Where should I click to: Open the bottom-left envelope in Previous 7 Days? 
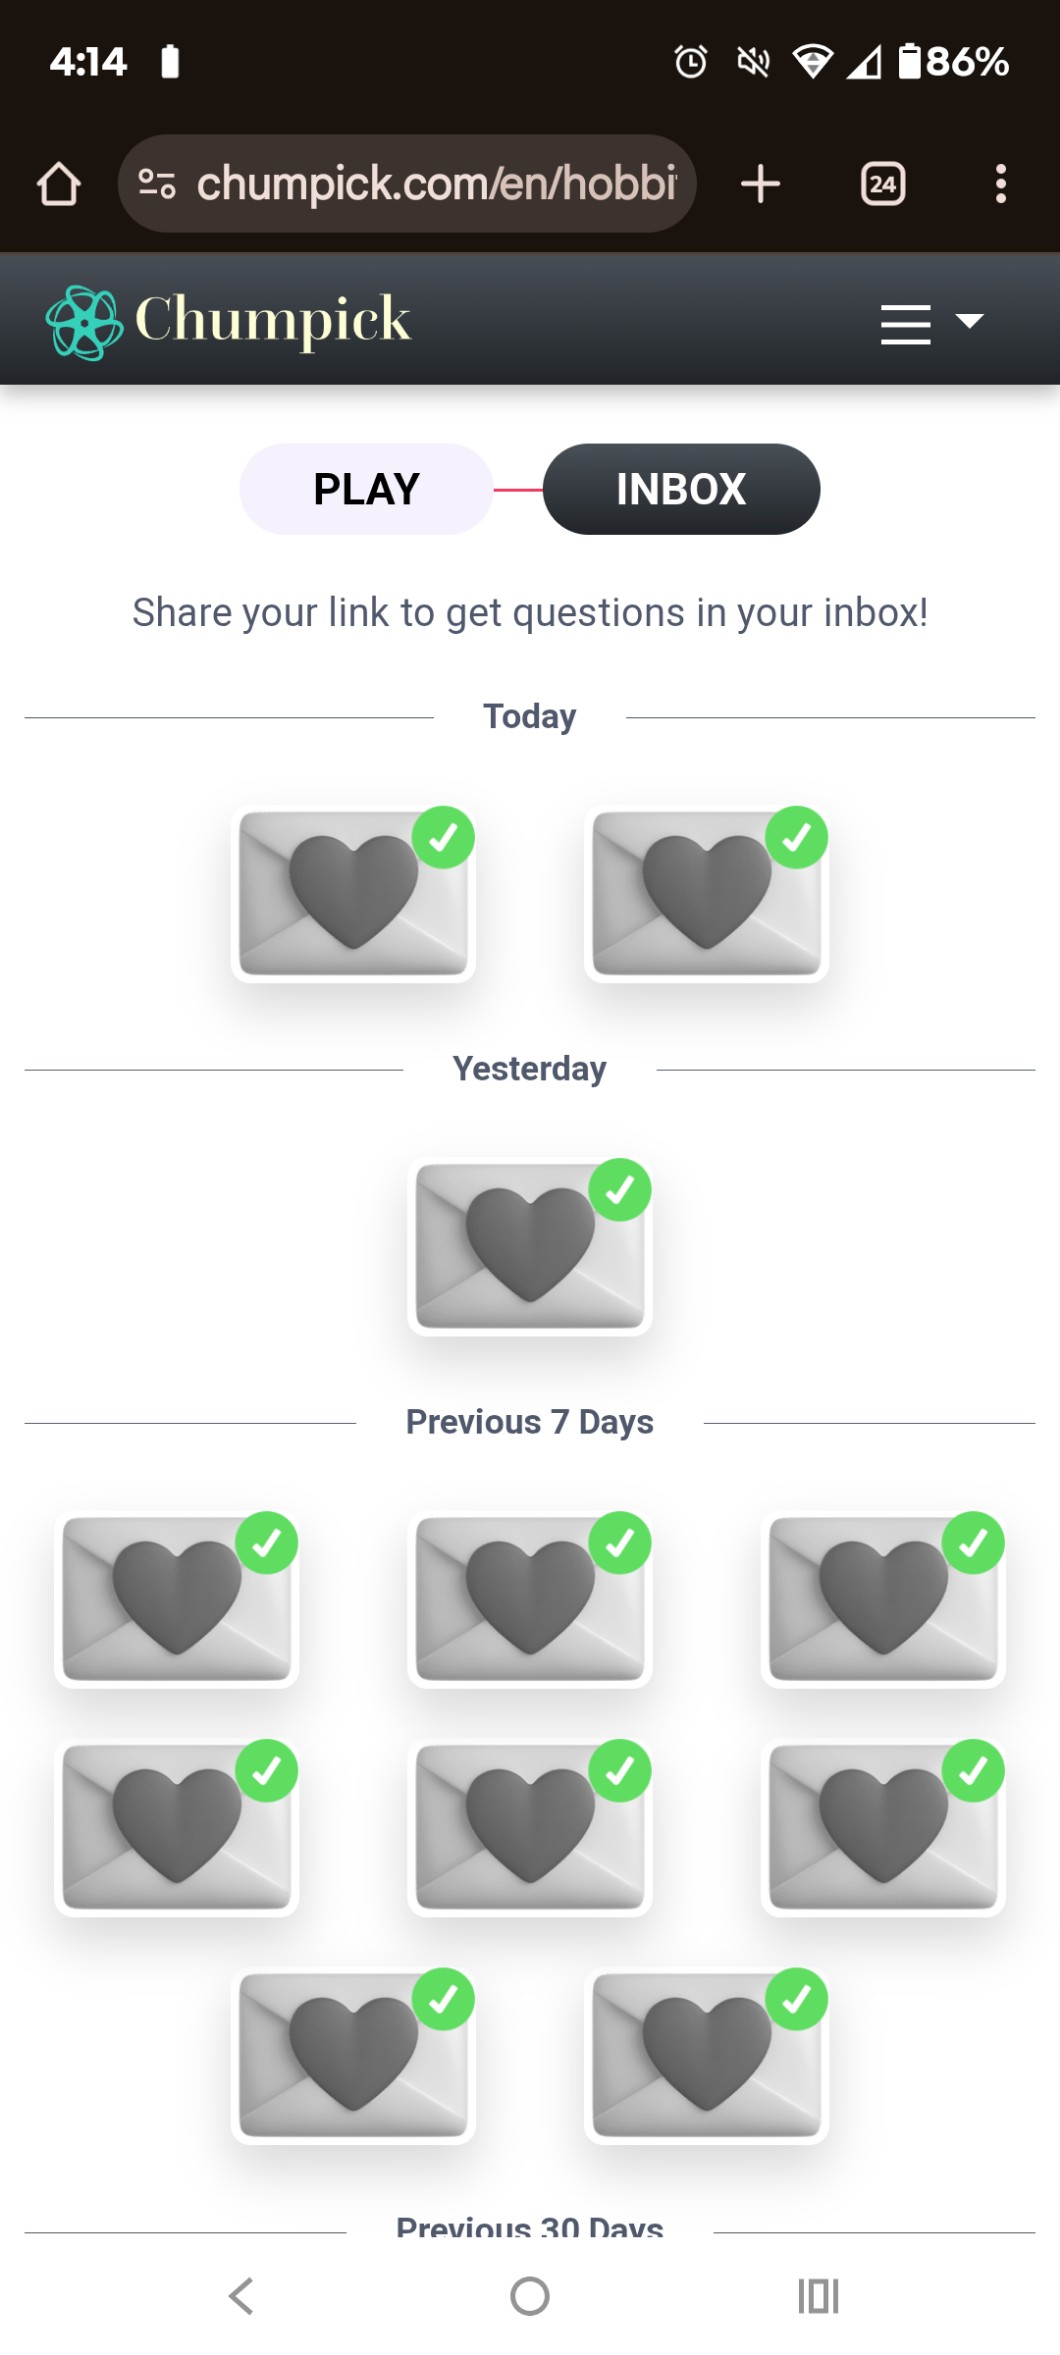point(353,2054)
